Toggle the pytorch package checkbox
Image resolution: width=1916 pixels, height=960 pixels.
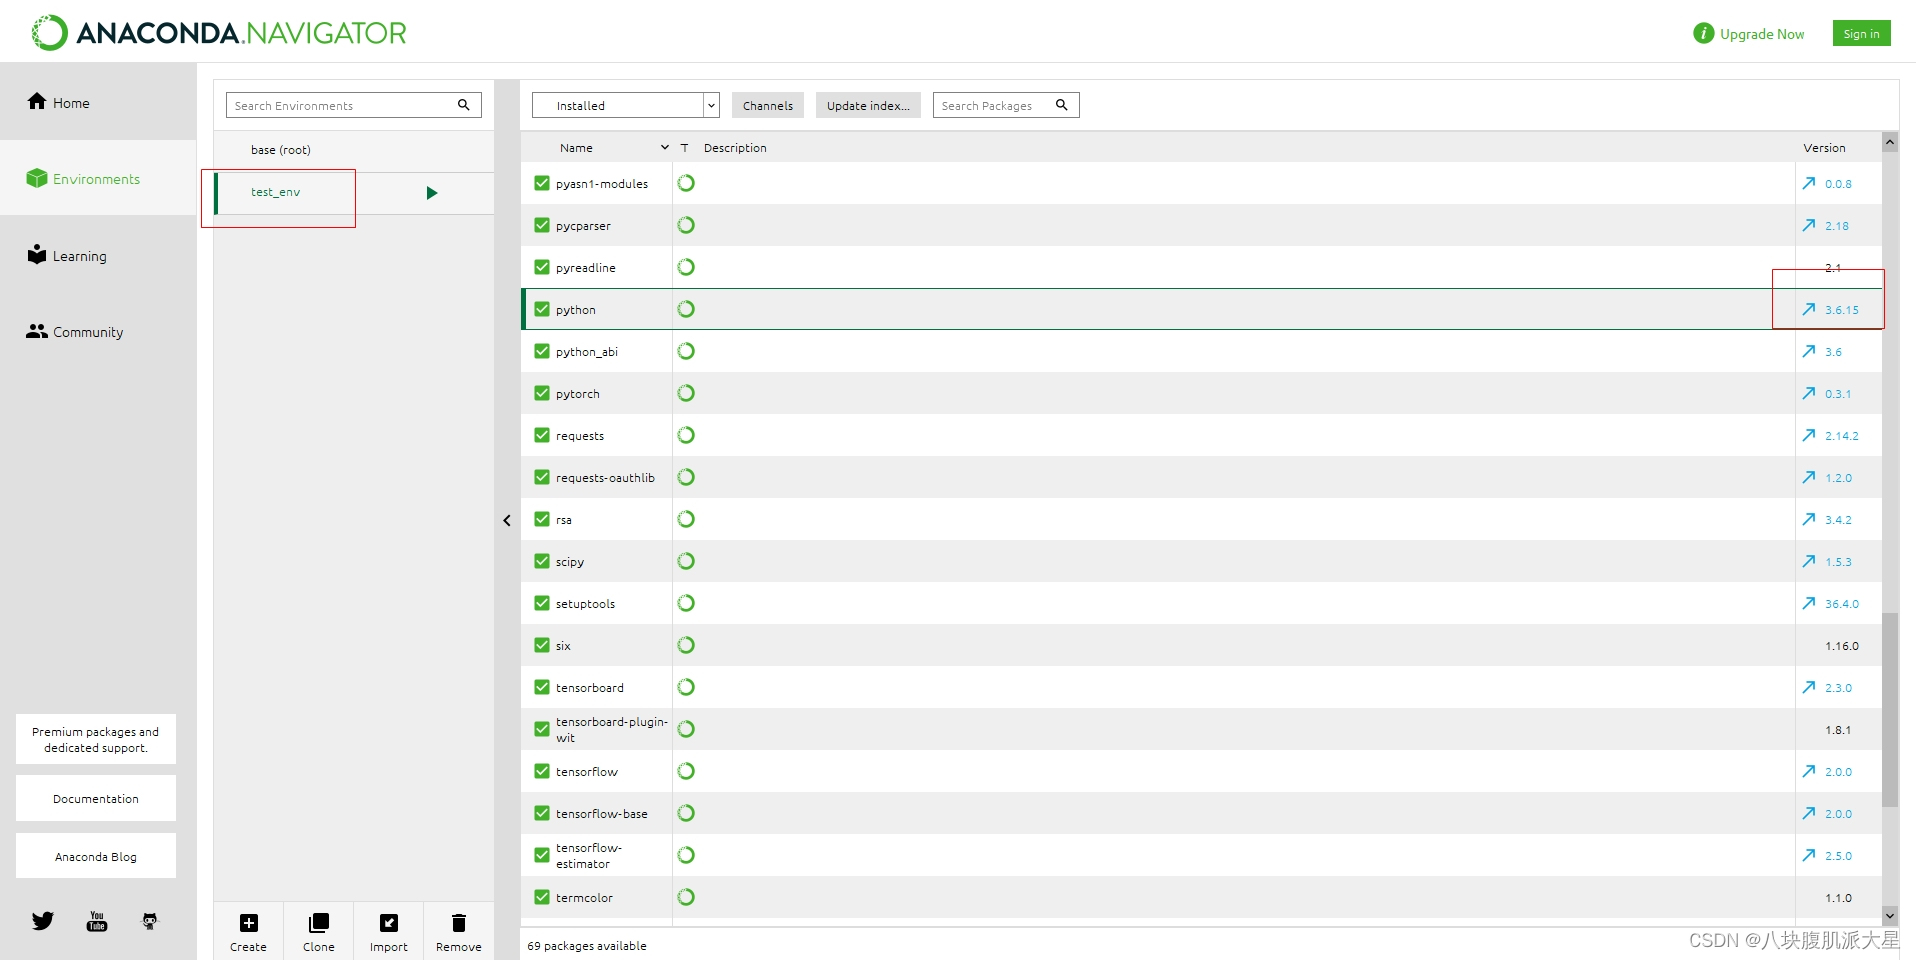542,393
